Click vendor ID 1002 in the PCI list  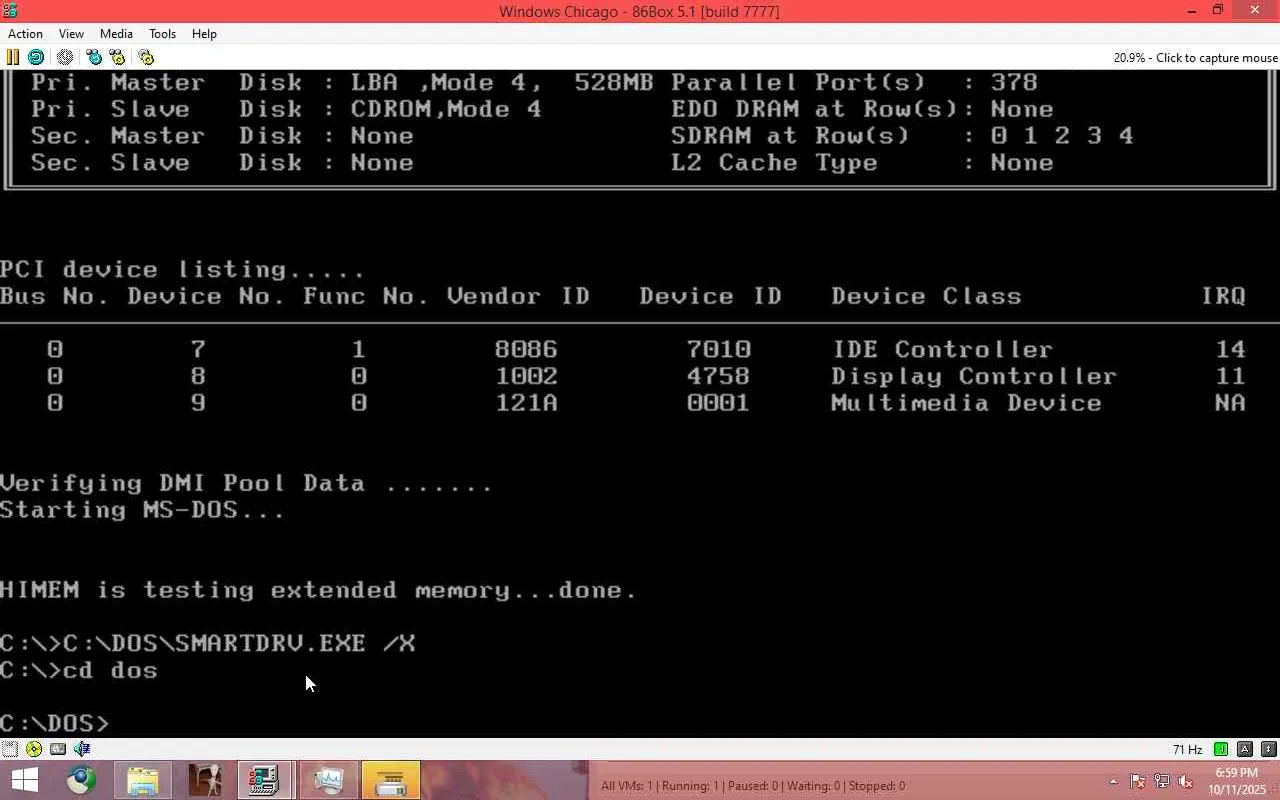click(x=526, y=377)
